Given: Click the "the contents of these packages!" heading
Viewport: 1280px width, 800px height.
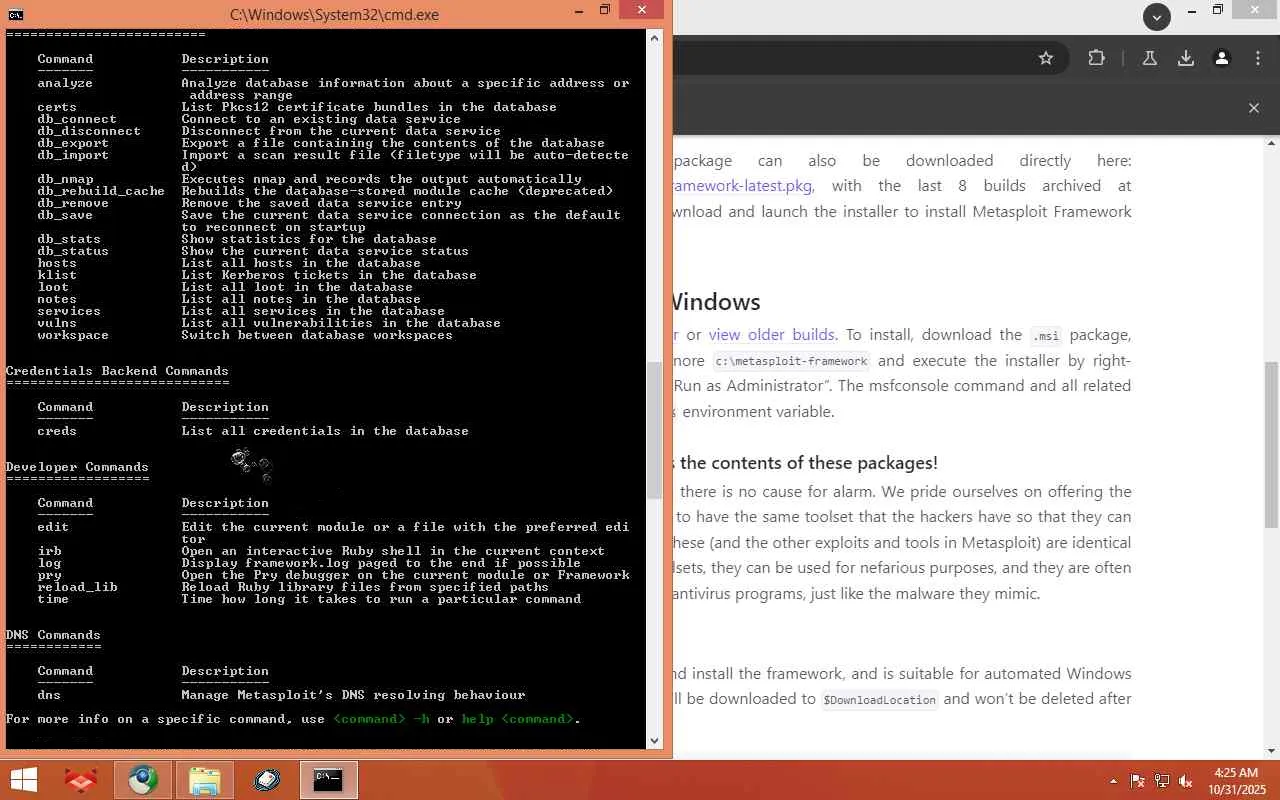Looking at the screenshot, I should [808, 463].
